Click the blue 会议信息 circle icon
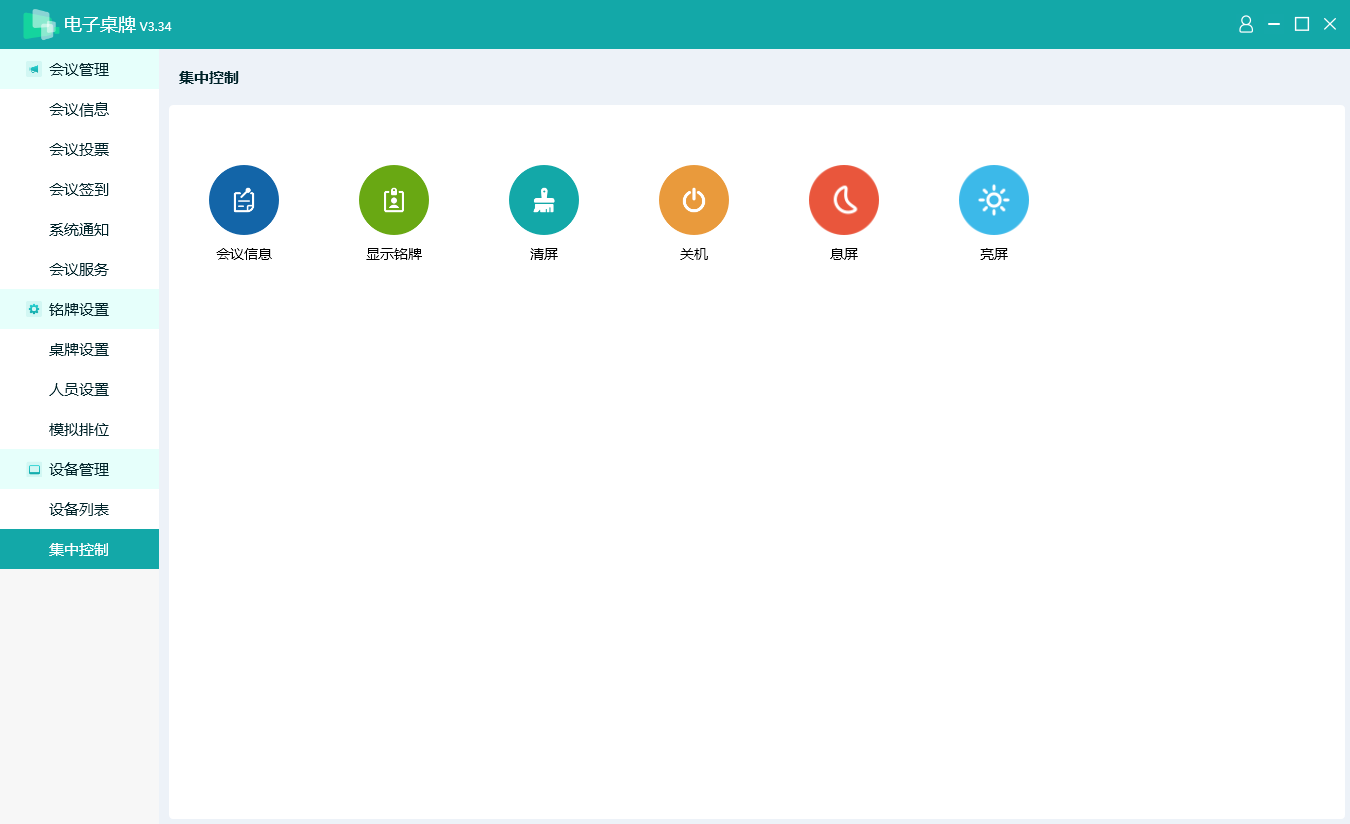The image size is (1350, 824). (244, 200)
